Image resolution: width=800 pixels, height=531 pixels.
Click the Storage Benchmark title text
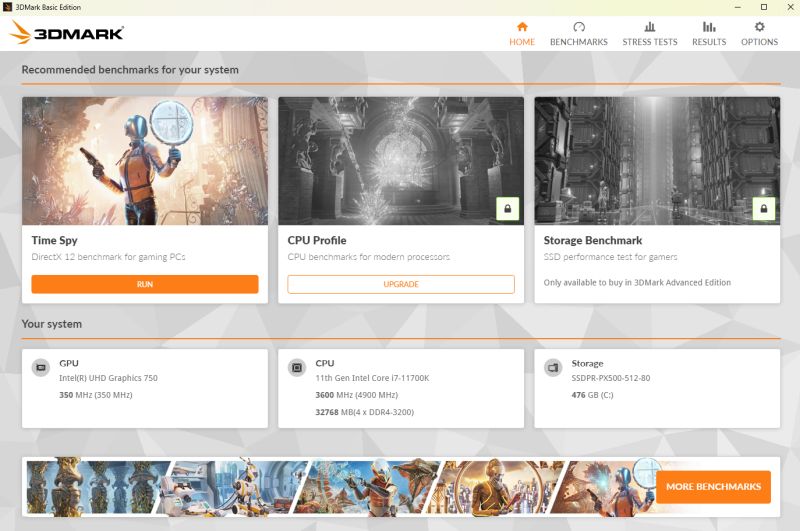coord(593,240)
